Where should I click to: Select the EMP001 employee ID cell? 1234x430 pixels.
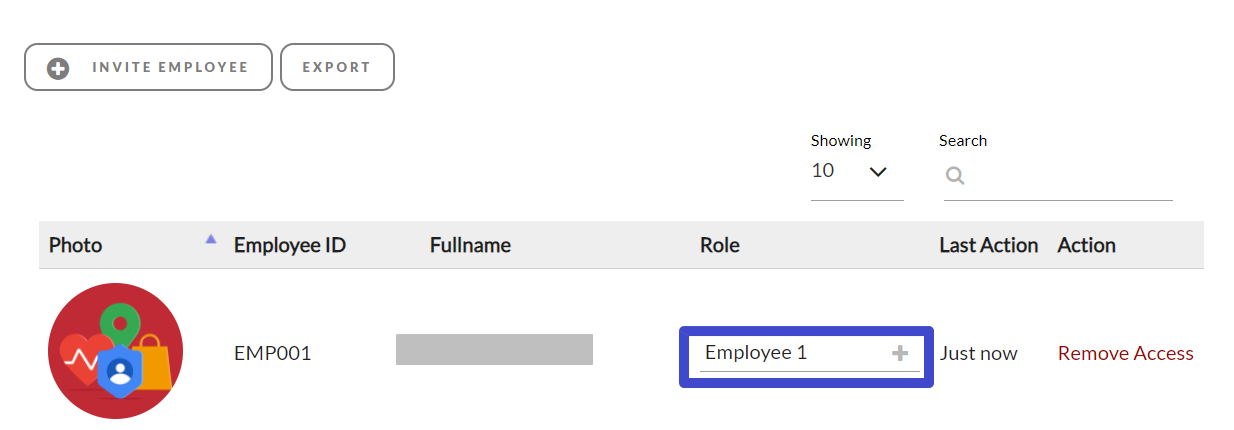(272, 353)
